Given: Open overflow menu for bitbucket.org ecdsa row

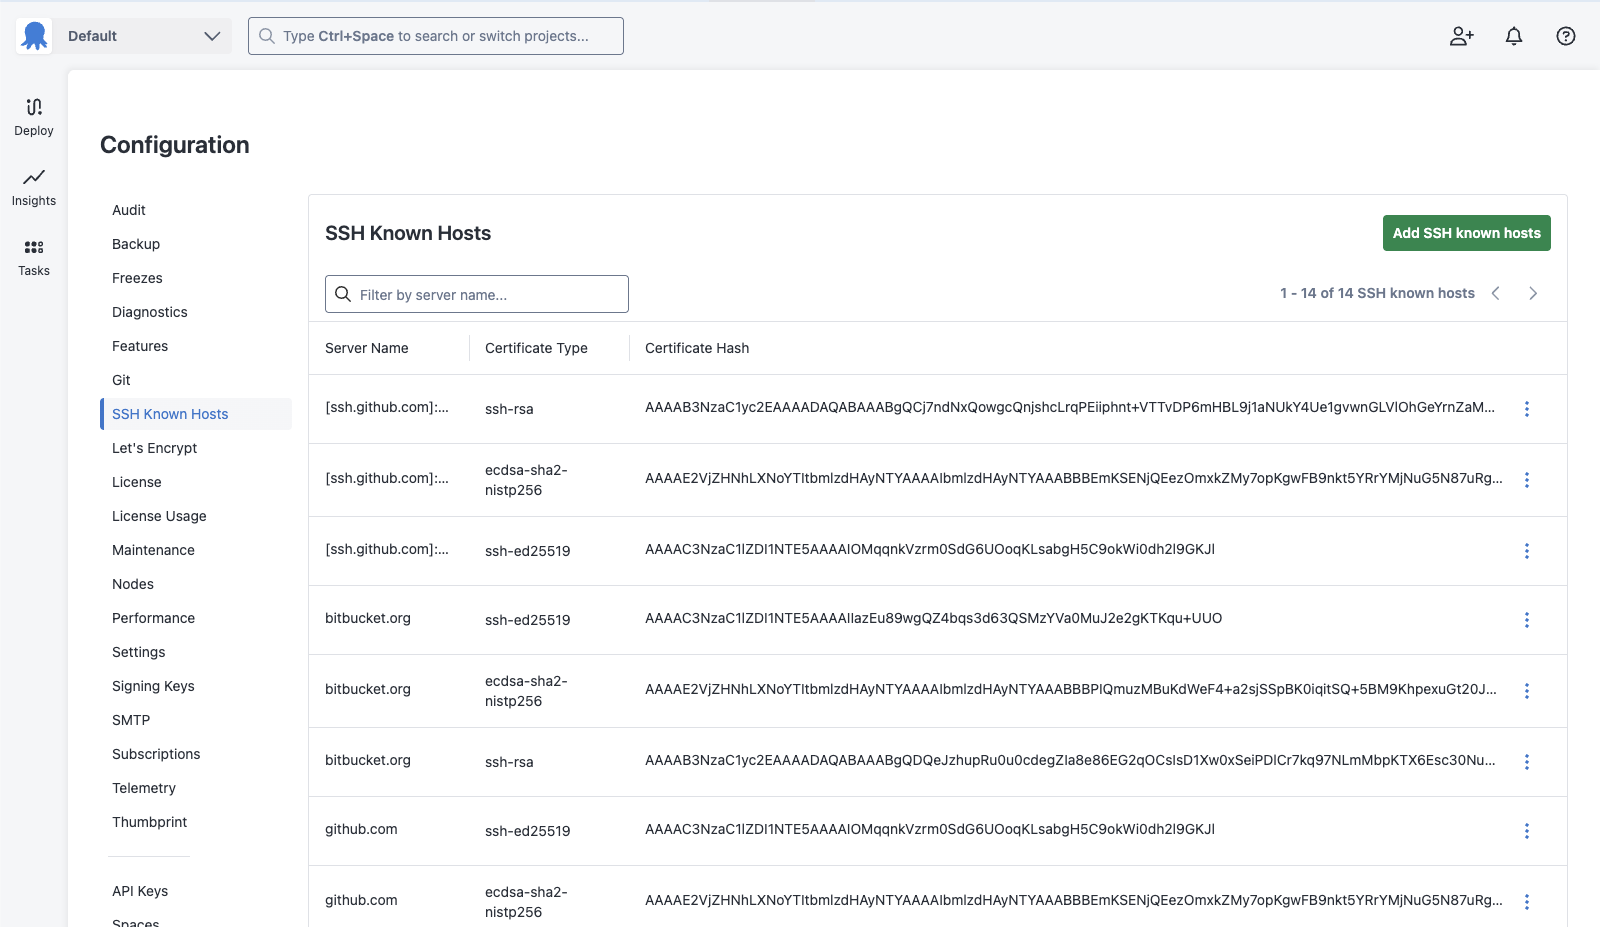Looking at the screenshot, I should (1527, 691).
